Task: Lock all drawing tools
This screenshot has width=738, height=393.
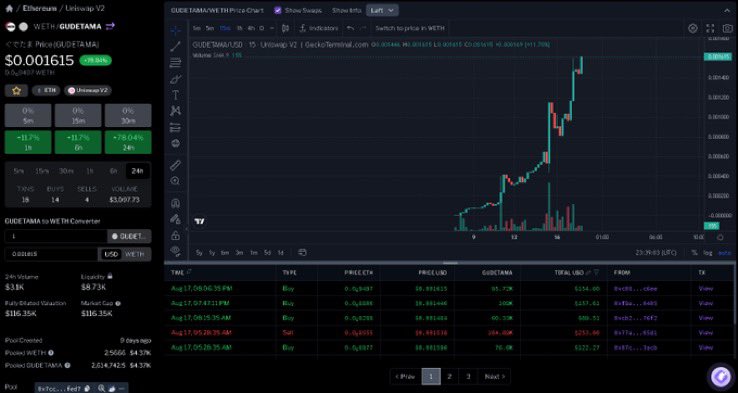Action: click(x=176, y=235)
